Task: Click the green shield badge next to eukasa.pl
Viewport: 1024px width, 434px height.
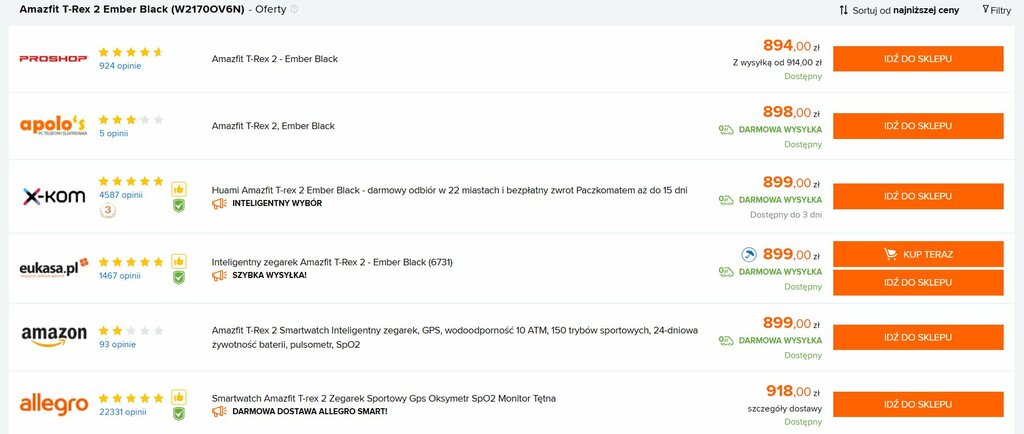Action: pos(178,277)
